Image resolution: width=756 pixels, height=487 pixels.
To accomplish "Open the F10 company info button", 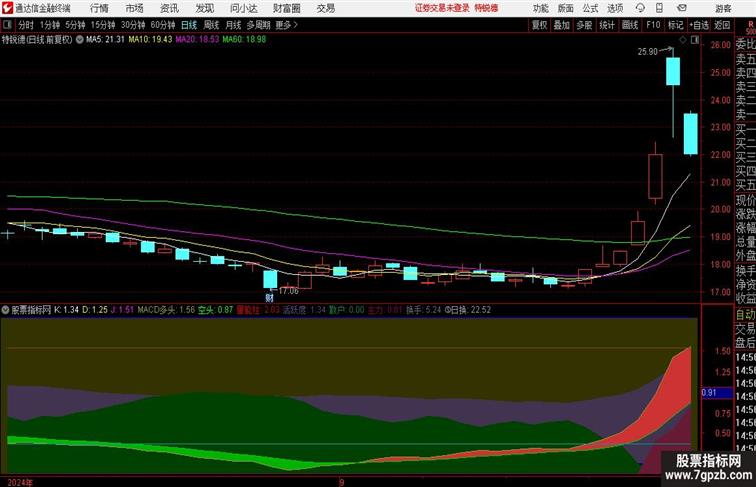I will tap(653, 25).
